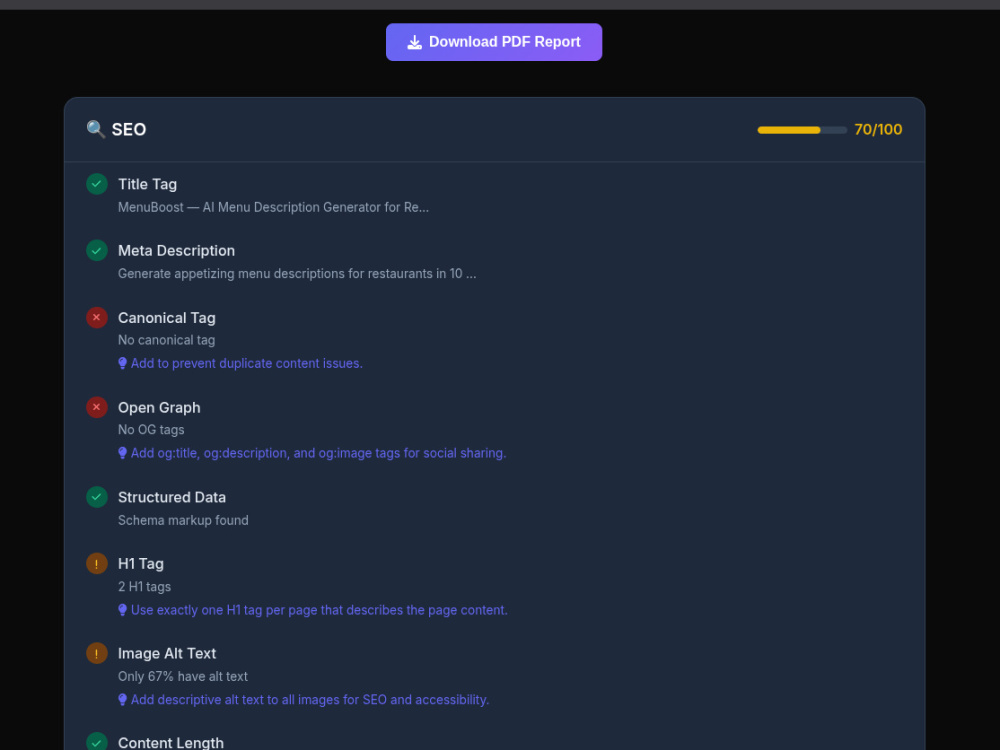The width and height of the screenshot is (1000, 750).
Task: Select the 'No OG tags' text
Action: click(x=151, y=430)
